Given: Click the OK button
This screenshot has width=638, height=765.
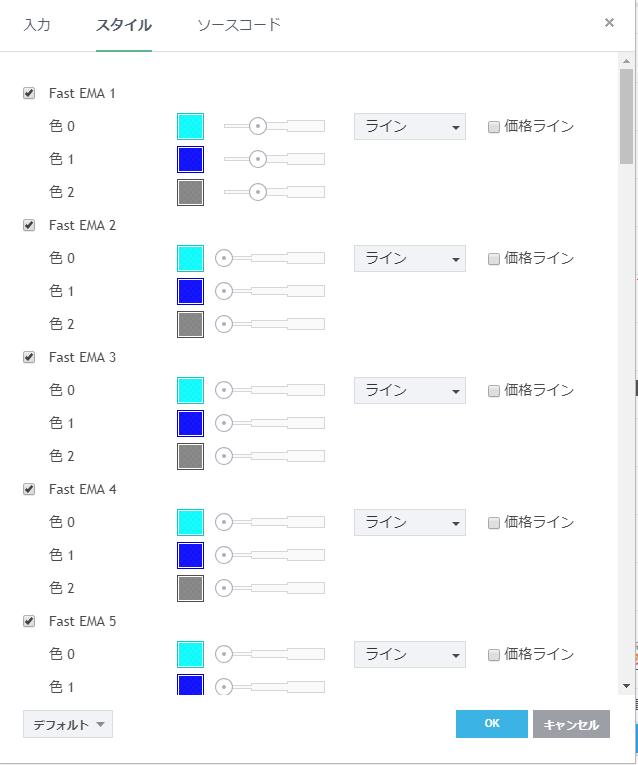Looking at the screenshot, I should coord(491,724).
